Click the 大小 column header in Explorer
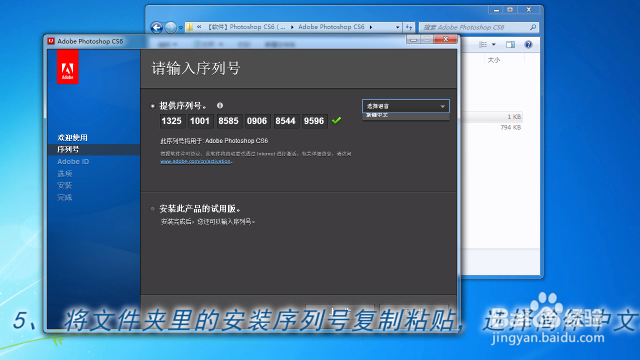Screen dimensions: 640x360 point(494,60)
